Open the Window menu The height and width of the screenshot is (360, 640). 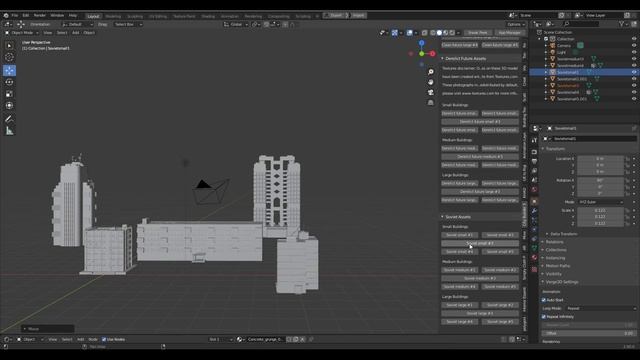point(57,16)
